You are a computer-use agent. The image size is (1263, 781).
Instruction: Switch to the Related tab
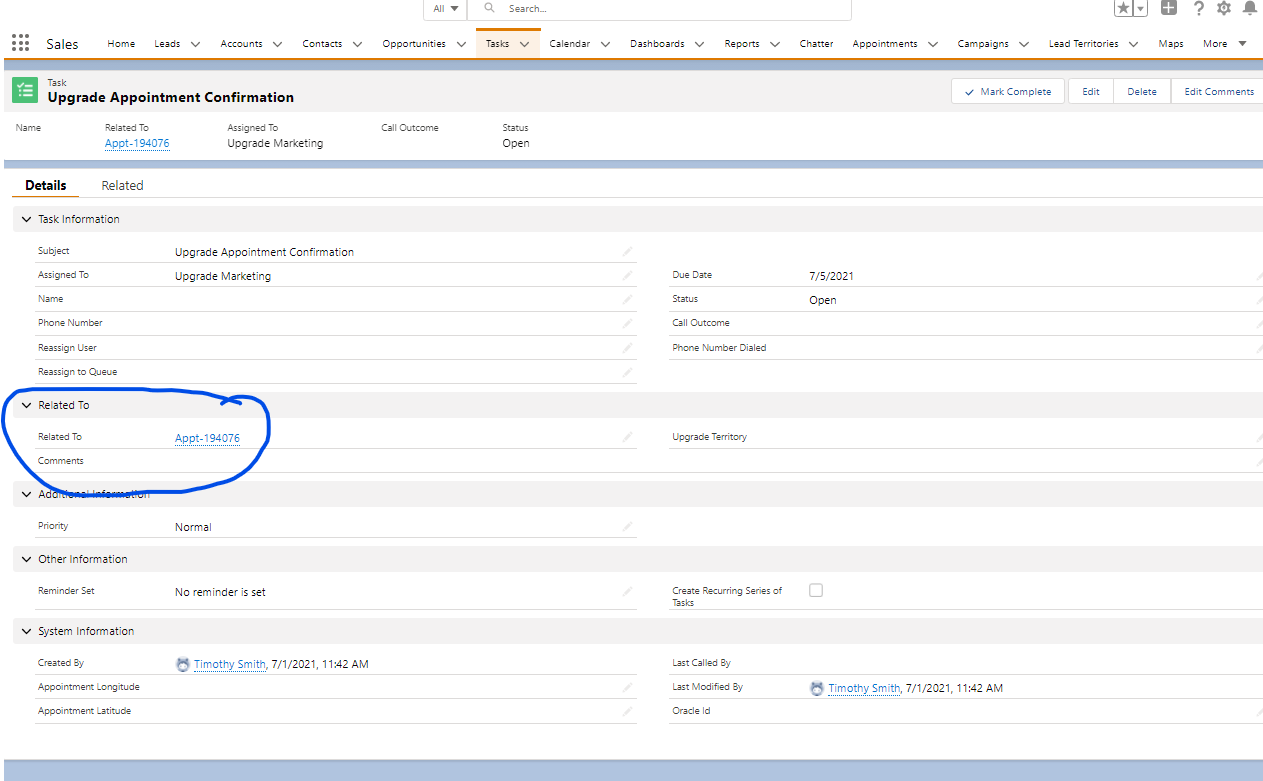click(122, 185)
